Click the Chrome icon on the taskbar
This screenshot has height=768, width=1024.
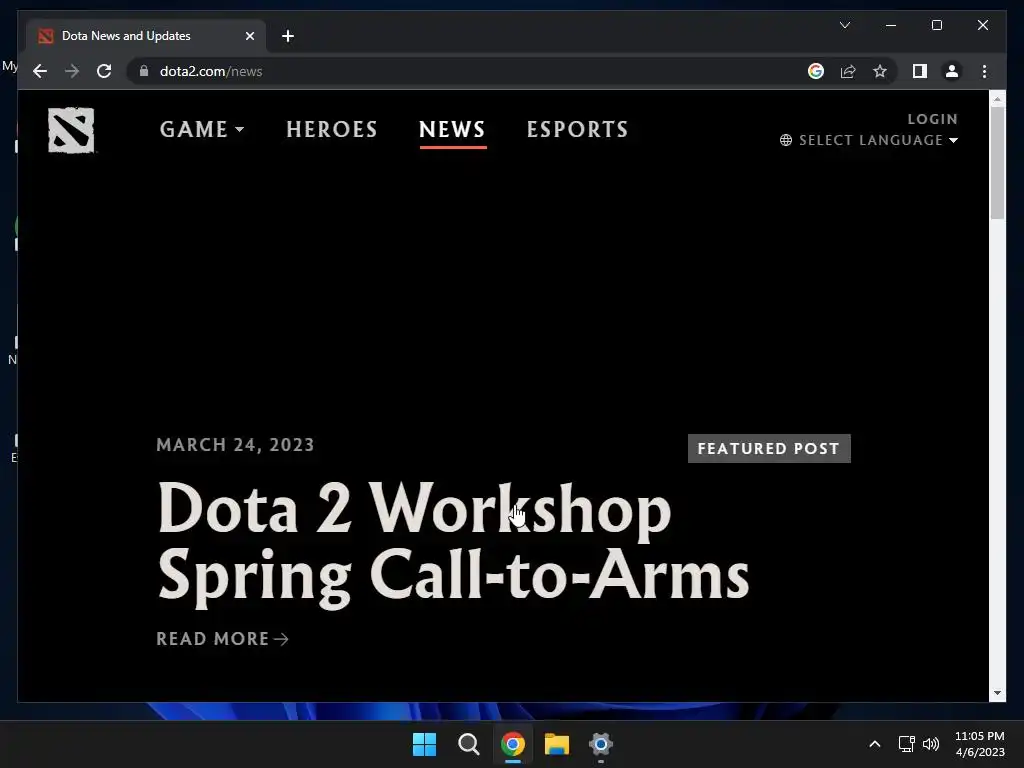coord(513,744)
